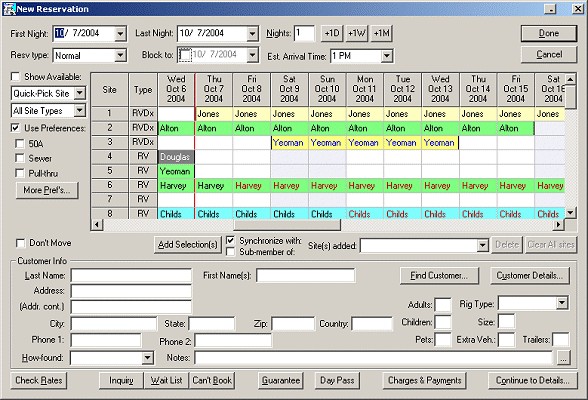Click the Find Customer button
This screenshot has height=400, width=588.
click(439, 276)
